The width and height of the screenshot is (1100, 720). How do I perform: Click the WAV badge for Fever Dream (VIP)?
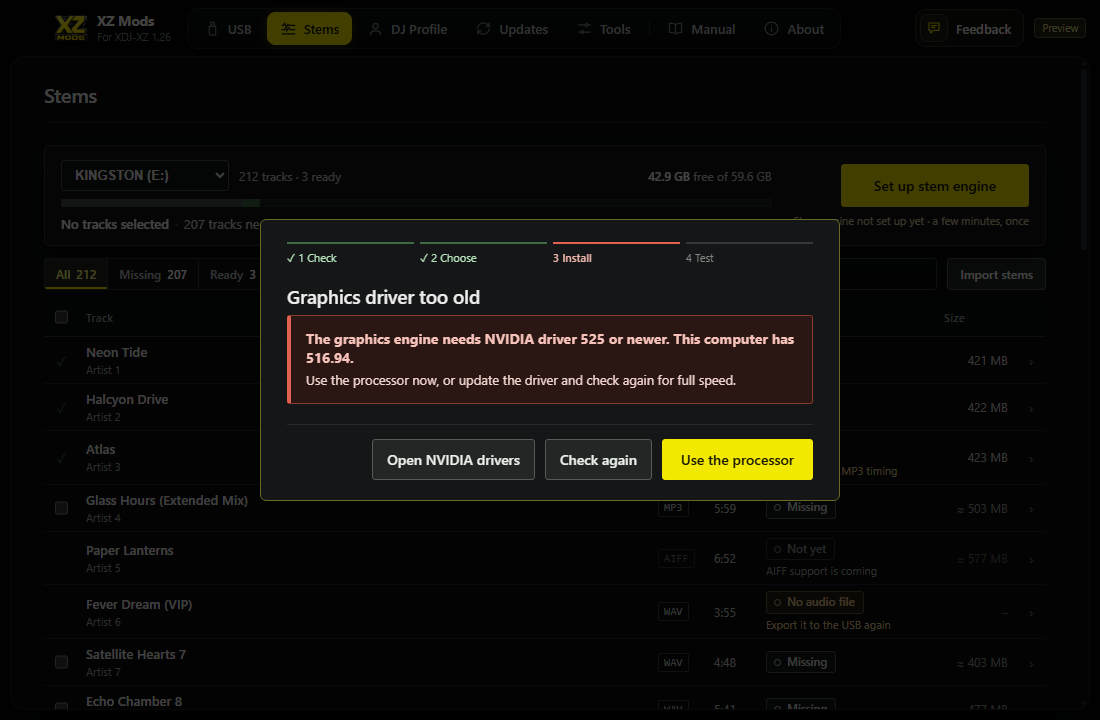click(x=673, y=612)
